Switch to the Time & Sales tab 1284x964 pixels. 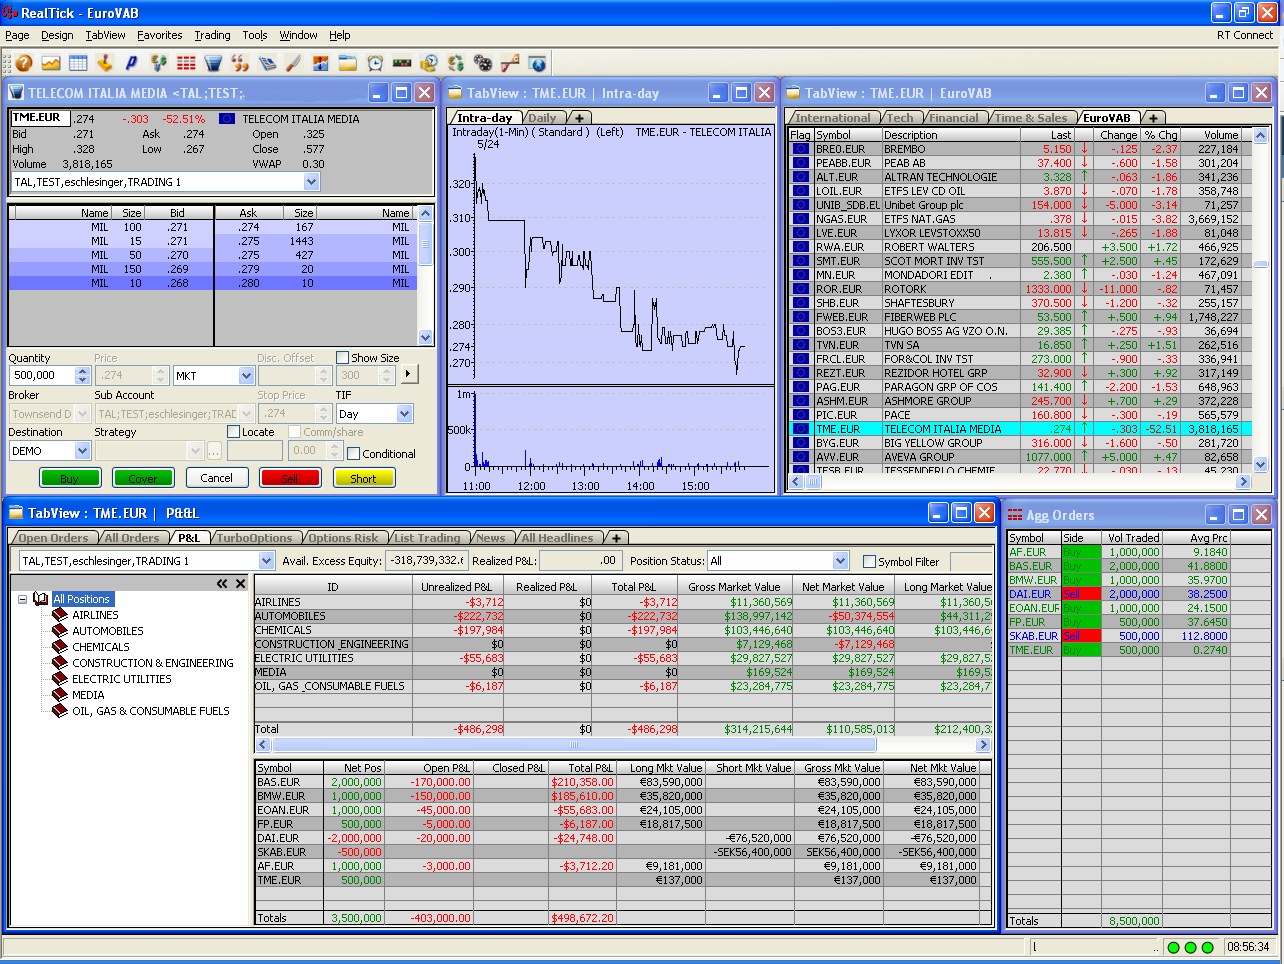pyautogui.click(x=1031, y=118)
